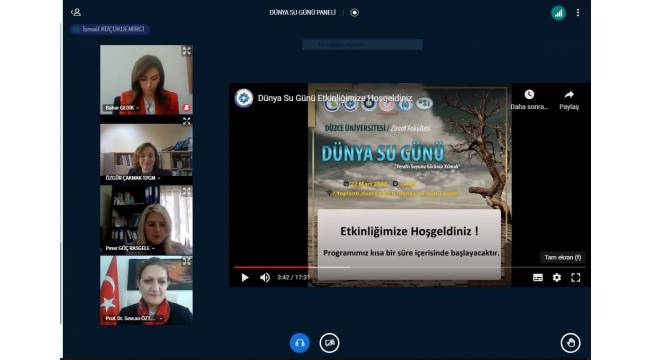
Task: Open the video title link
Action: coord(335,98)
